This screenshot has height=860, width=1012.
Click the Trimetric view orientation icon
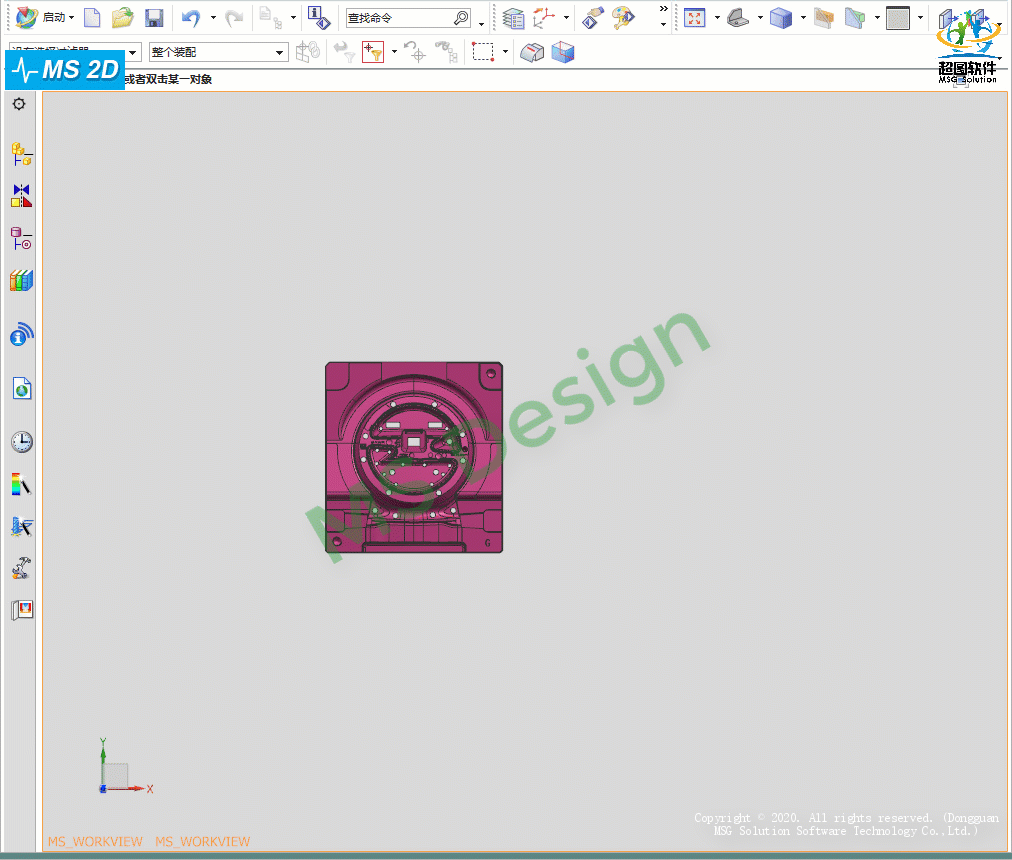pyautogui.click(x=738, y=17)
